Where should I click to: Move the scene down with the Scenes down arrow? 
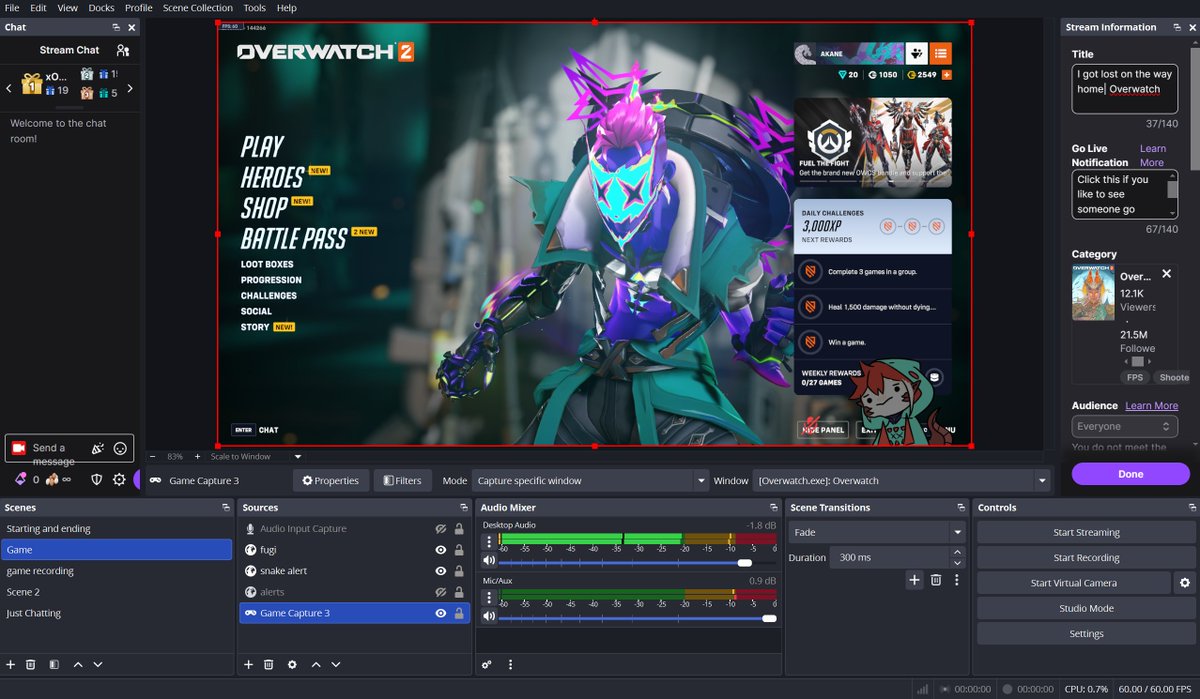tap(98, 664)
